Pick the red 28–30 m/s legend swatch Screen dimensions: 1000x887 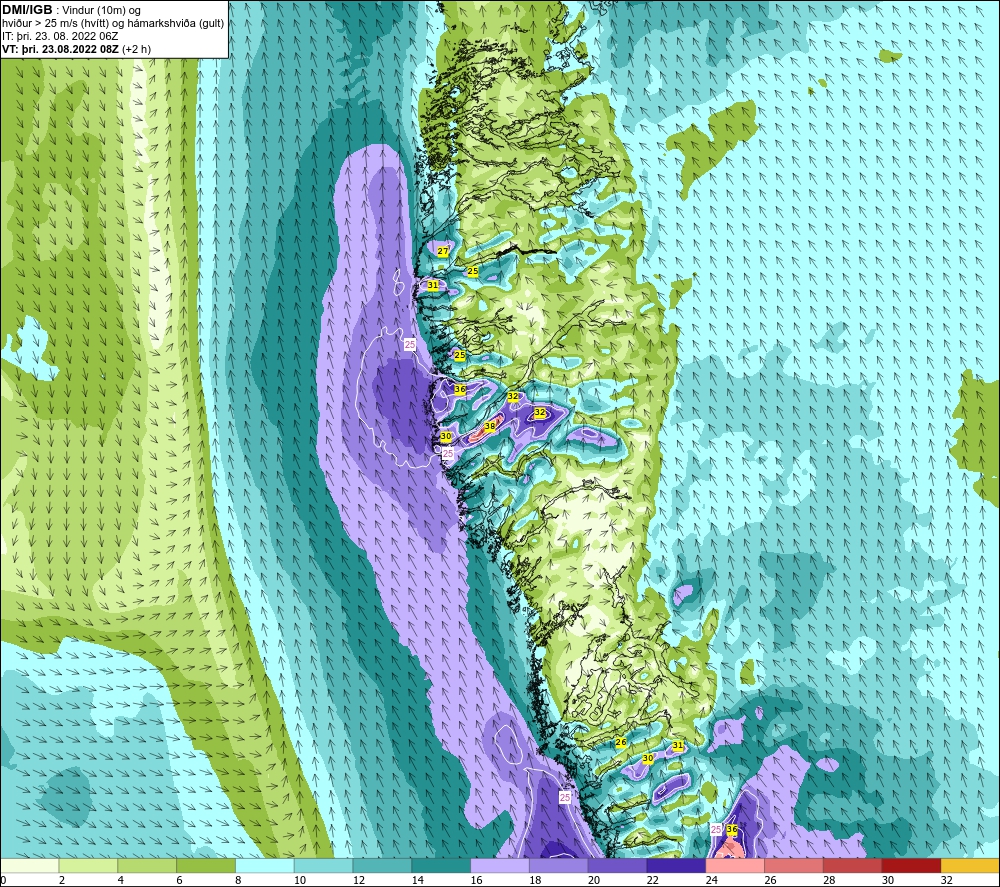(x=852, y=865)
